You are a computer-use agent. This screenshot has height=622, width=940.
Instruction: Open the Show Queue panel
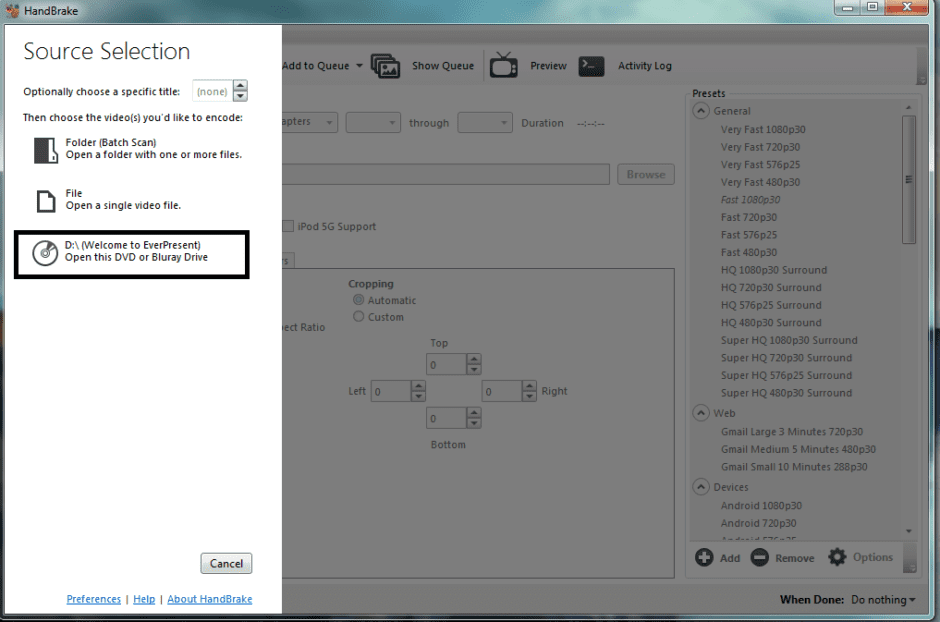click(x=441, y=65)
